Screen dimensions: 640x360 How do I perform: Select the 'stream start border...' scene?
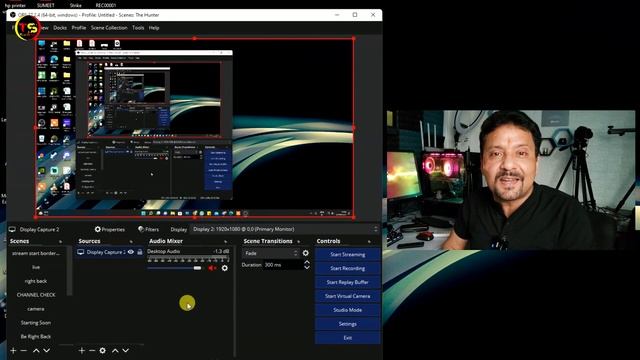[36, 253]
